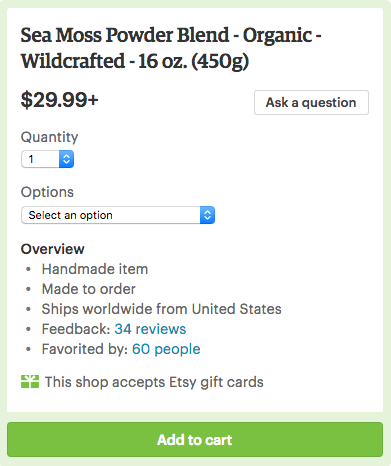Image resolution: width=391 pixels, height=466 pixels.
Task: Click the Add to cart button
Action: click(195, 440)
